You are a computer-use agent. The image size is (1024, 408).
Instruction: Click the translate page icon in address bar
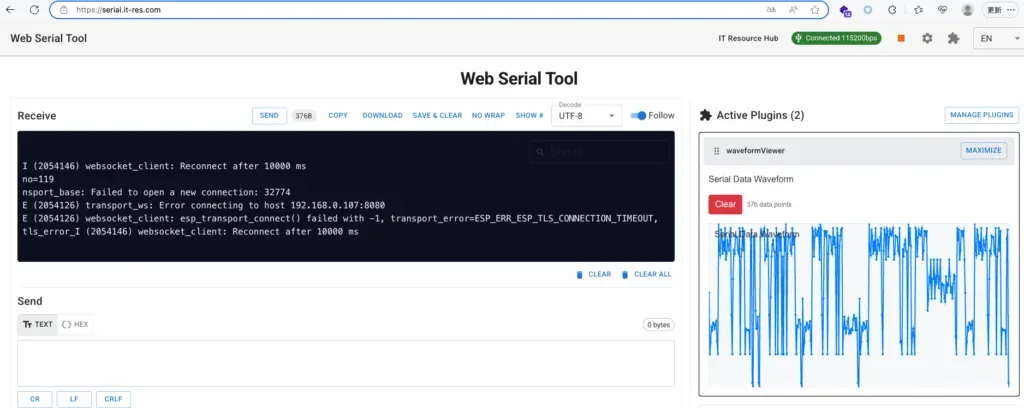[x=771, y=10]
